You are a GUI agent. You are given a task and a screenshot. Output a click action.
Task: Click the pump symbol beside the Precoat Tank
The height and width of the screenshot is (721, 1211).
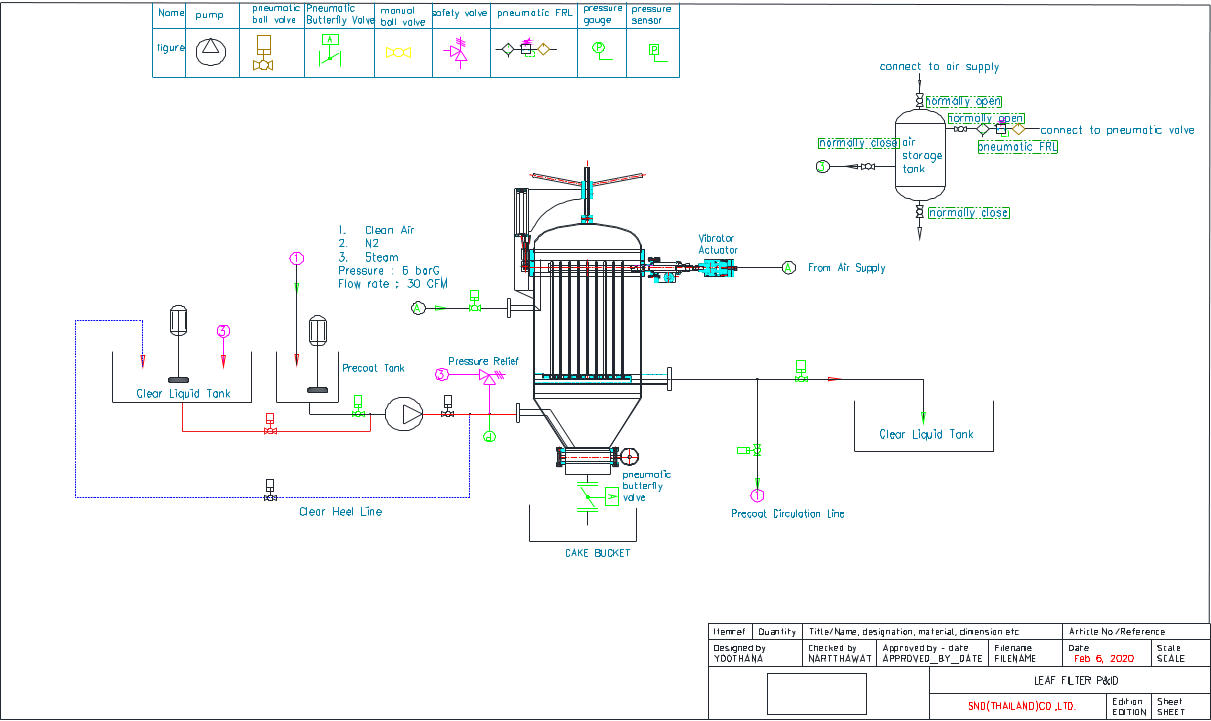click(x=404, y=413)
